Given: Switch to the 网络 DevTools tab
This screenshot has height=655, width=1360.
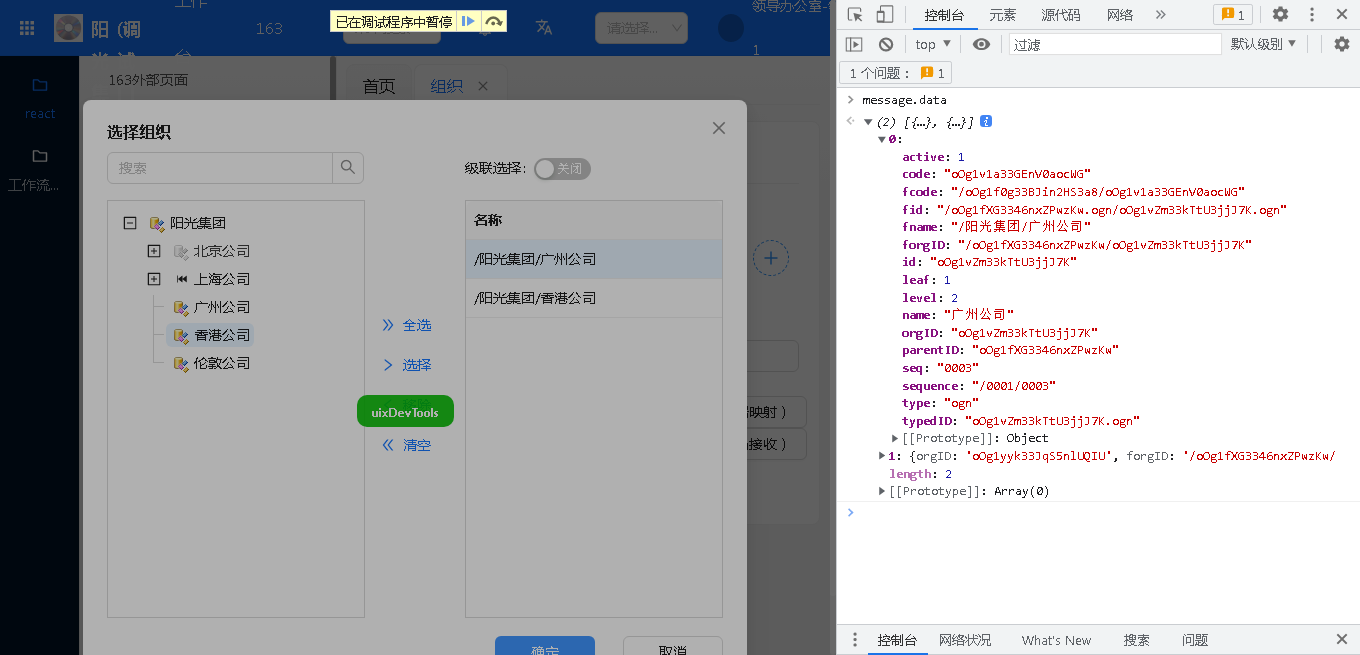Looking at the screenshot, I should tap(1120, 15).
